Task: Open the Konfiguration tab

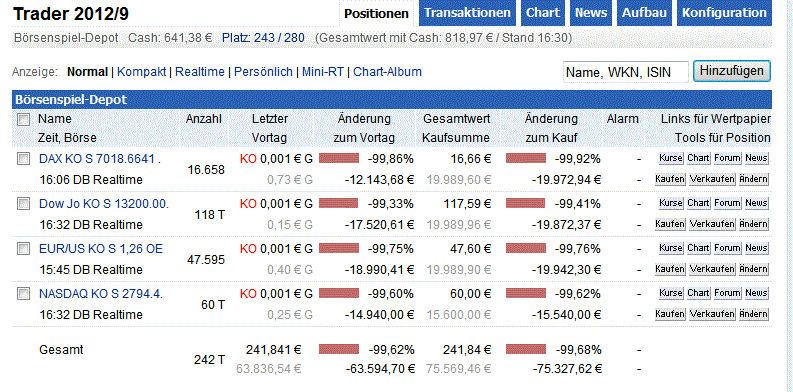Action: point(724,13)
